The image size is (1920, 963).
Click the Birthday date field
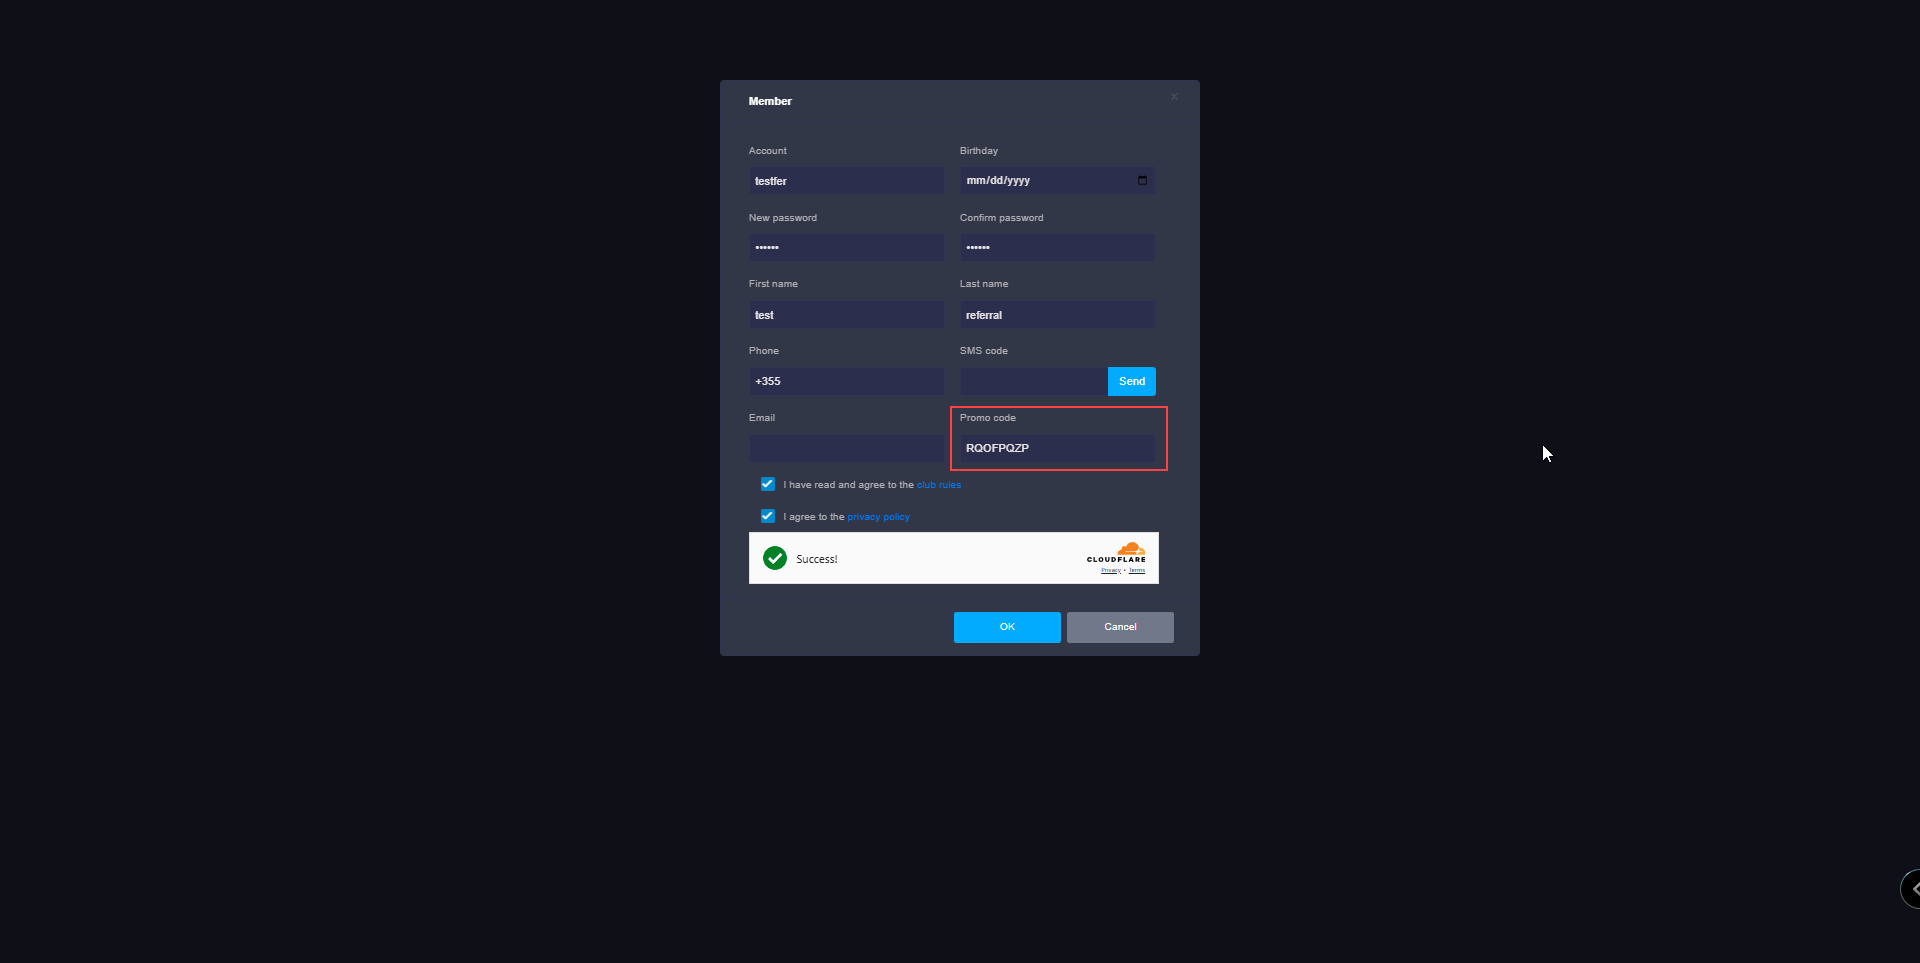[x=1057, y=181]
